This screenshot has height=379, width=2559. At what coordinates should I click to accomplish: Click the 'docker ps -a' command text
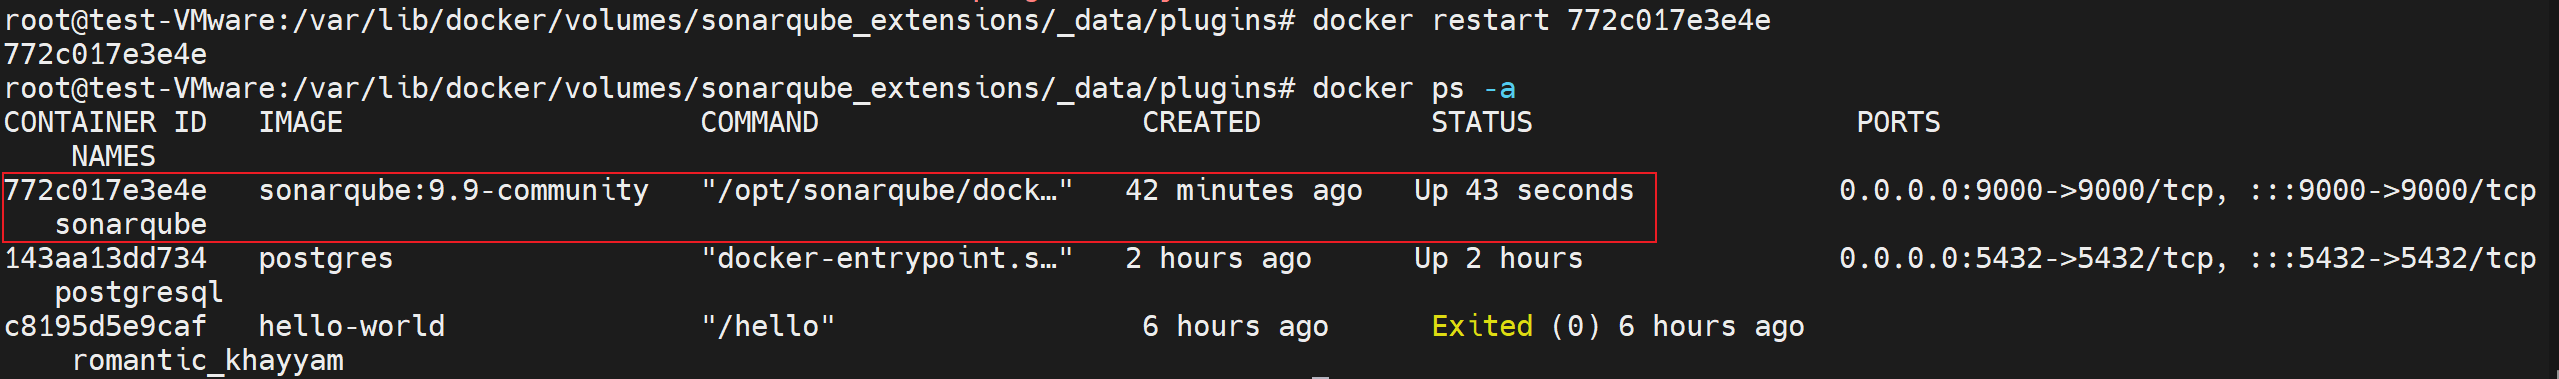(x=1414, y=88)
